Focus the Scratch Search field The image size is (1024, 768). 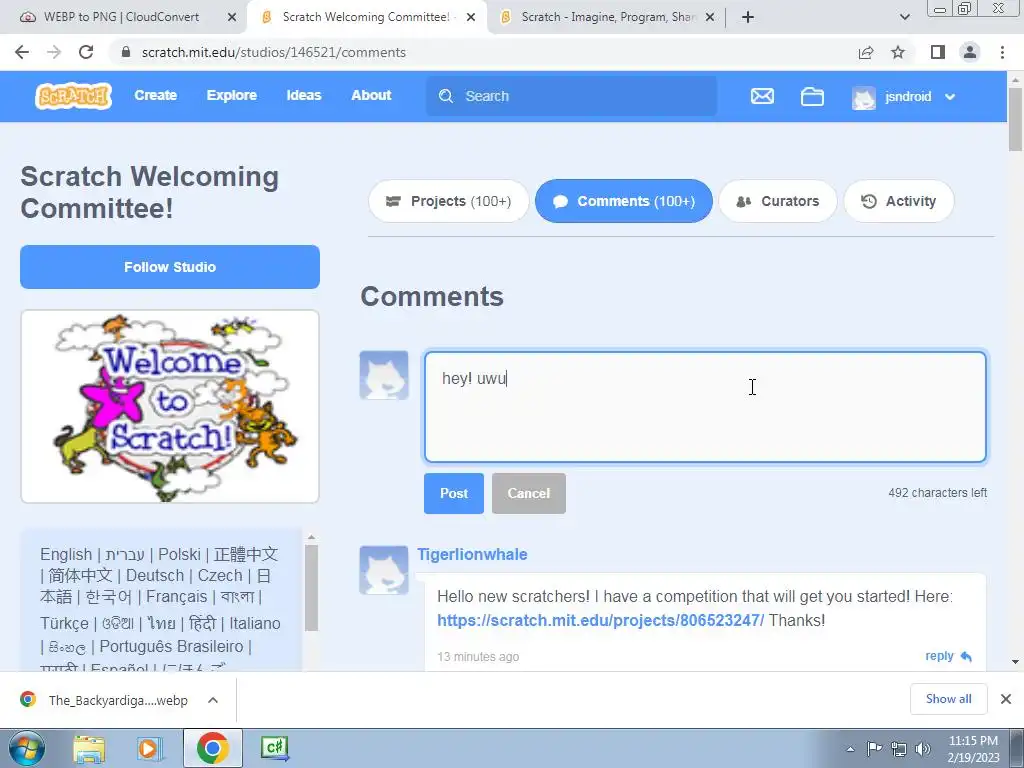click(x=571, y=96)
